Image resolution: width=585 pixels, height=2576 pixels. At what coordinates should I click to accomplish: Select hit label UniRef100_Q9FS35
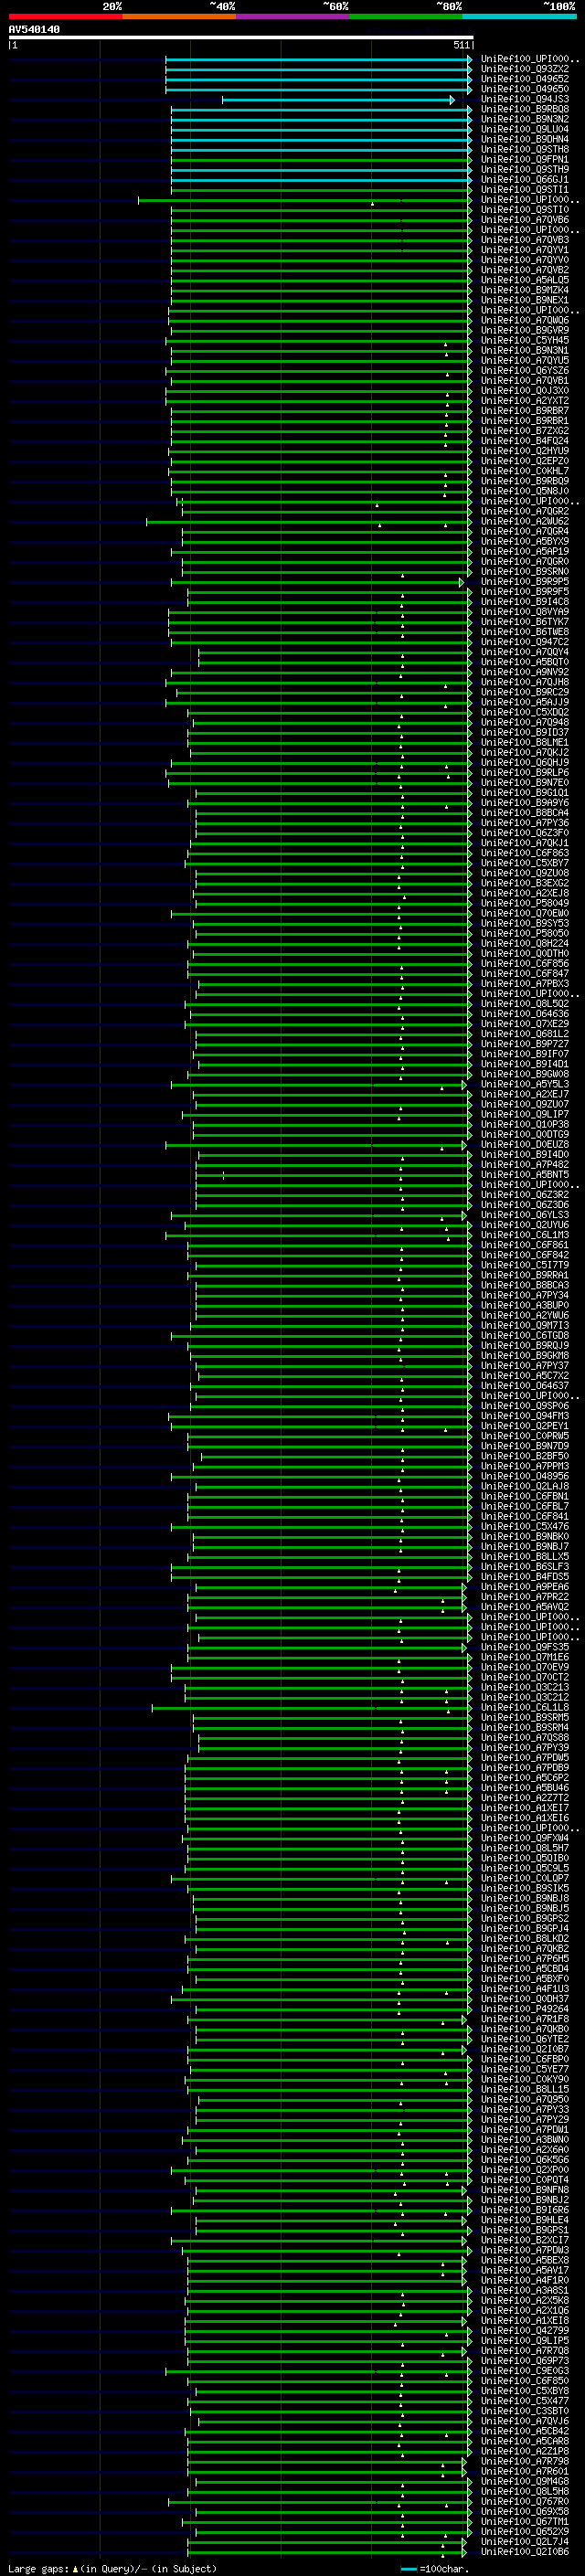(x=525, y=1647)
